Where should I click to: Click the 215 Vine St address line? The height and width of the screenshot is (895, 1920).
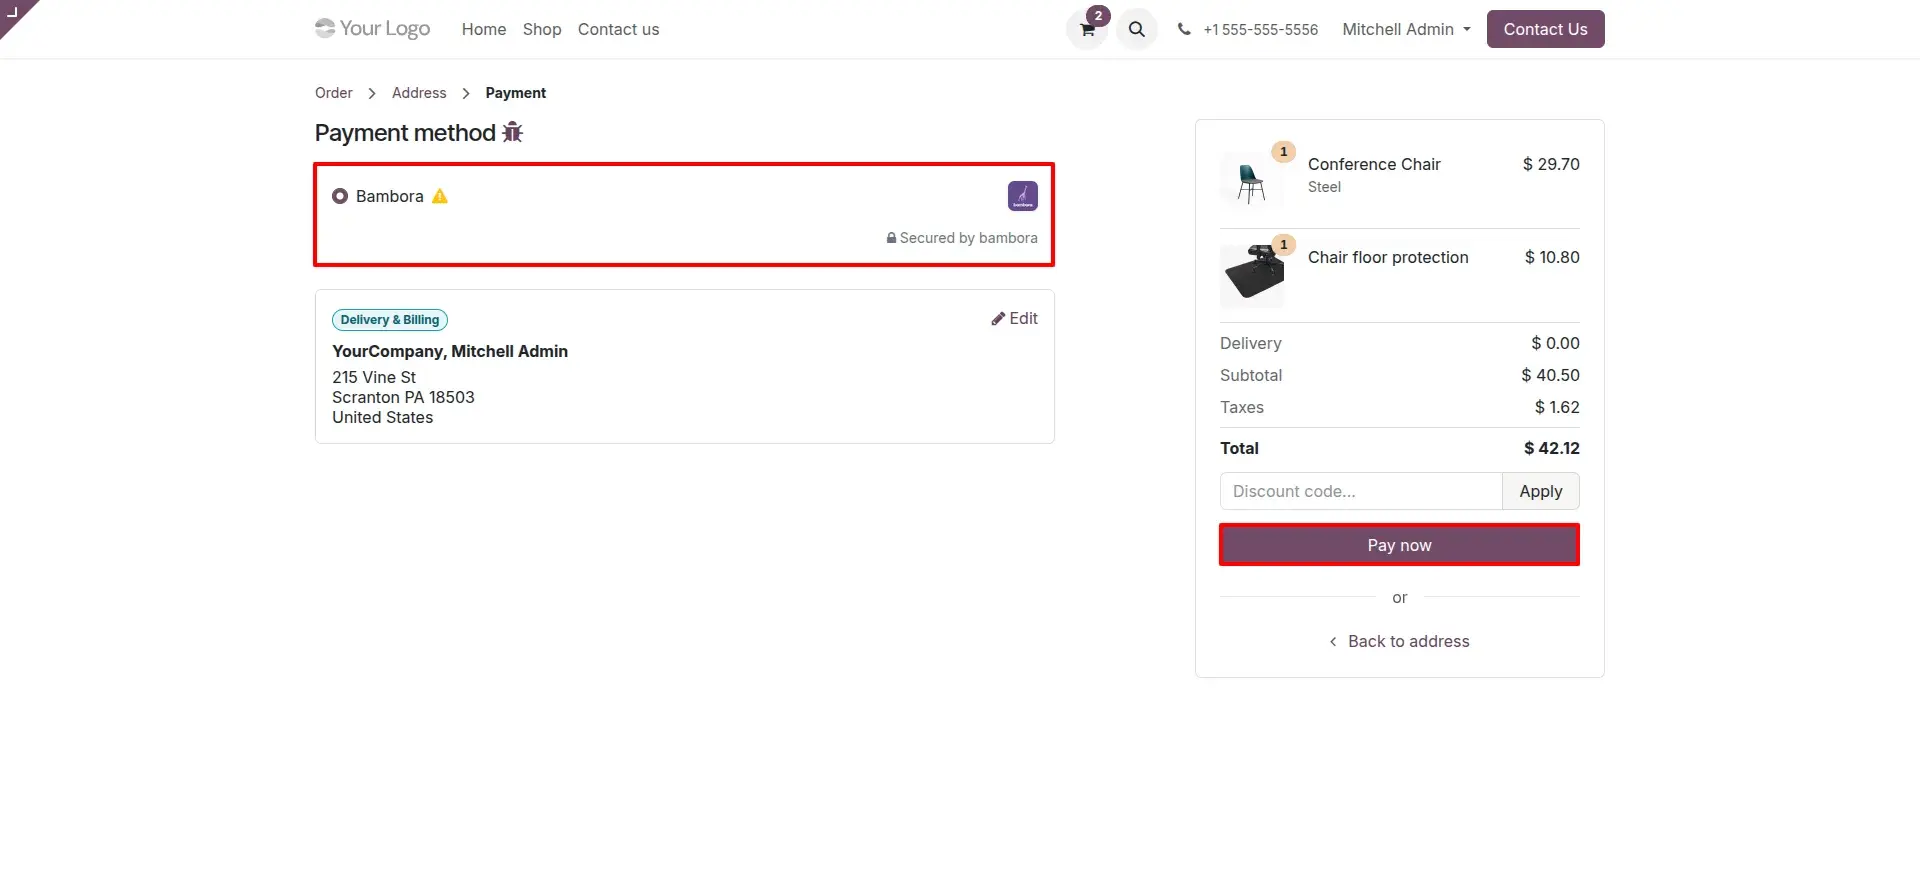coord(374,377)
